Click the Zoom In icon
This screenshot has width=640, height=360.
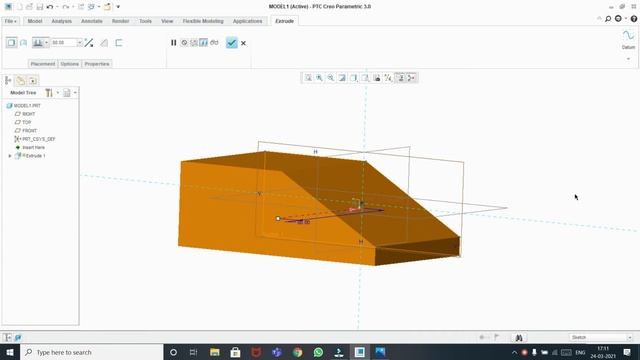tap(319, 78)
